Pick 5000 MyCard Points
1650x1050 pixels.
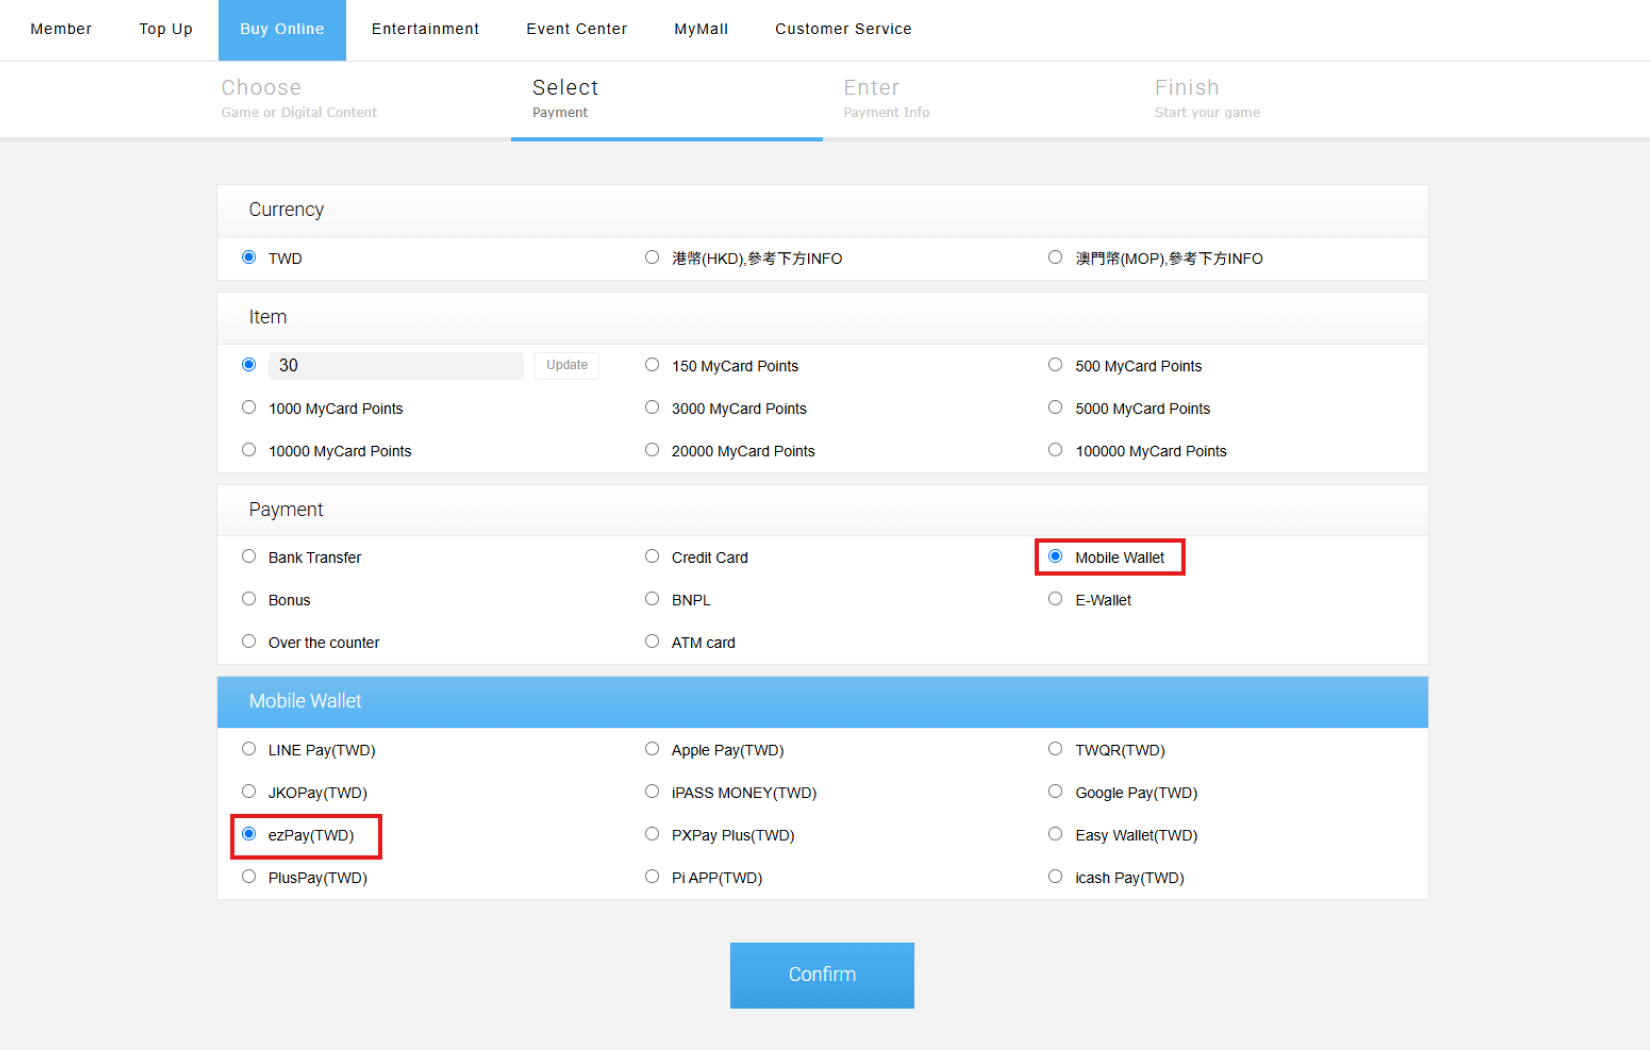coord(1055,407)
